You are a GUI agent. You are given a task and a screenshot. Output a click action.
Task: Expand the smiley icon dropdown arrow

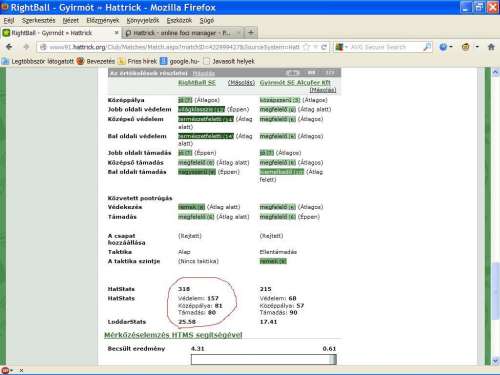click(x=477, y=47)
